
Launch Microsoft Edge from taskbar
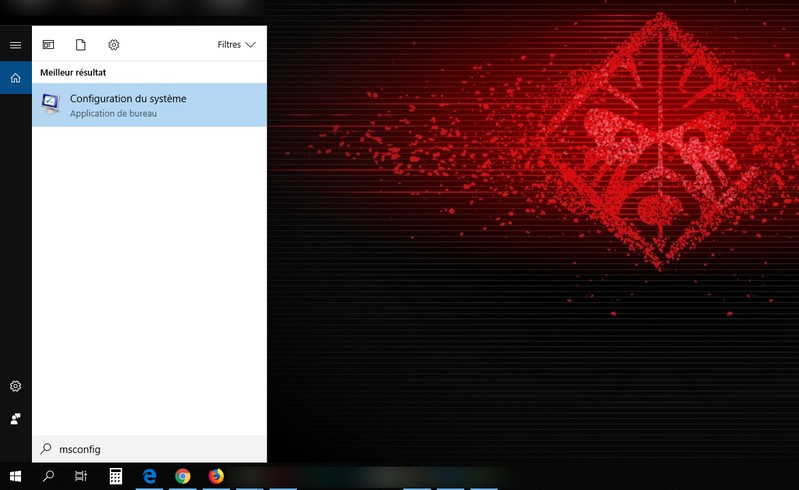149,476
